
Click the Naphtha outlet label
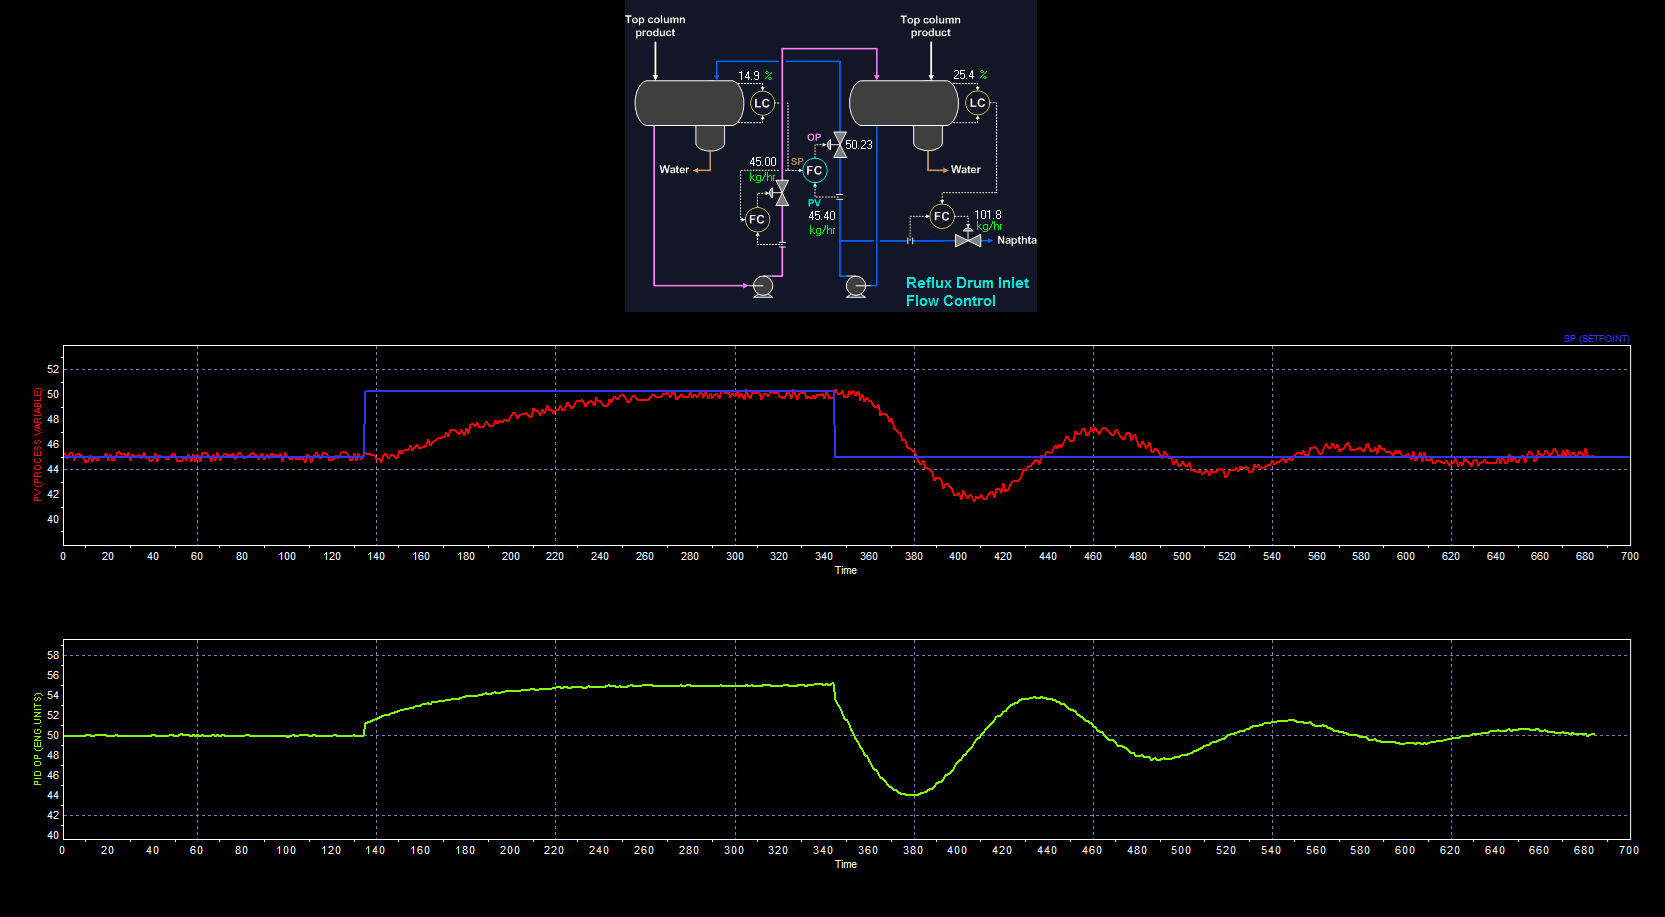click(1017, 240)
